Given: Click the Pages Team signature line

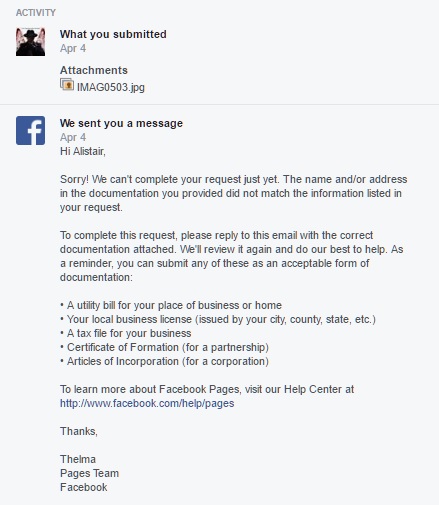Looking at the screenshot, I should (89, 473).
